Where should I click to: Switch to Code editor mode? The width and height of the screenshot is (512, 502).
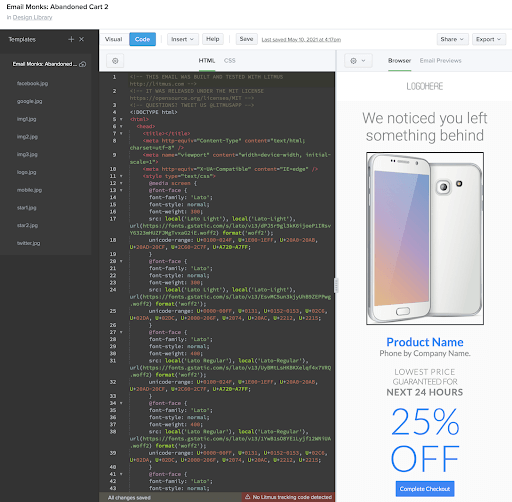pyautogui.click(x=142, y=39)
